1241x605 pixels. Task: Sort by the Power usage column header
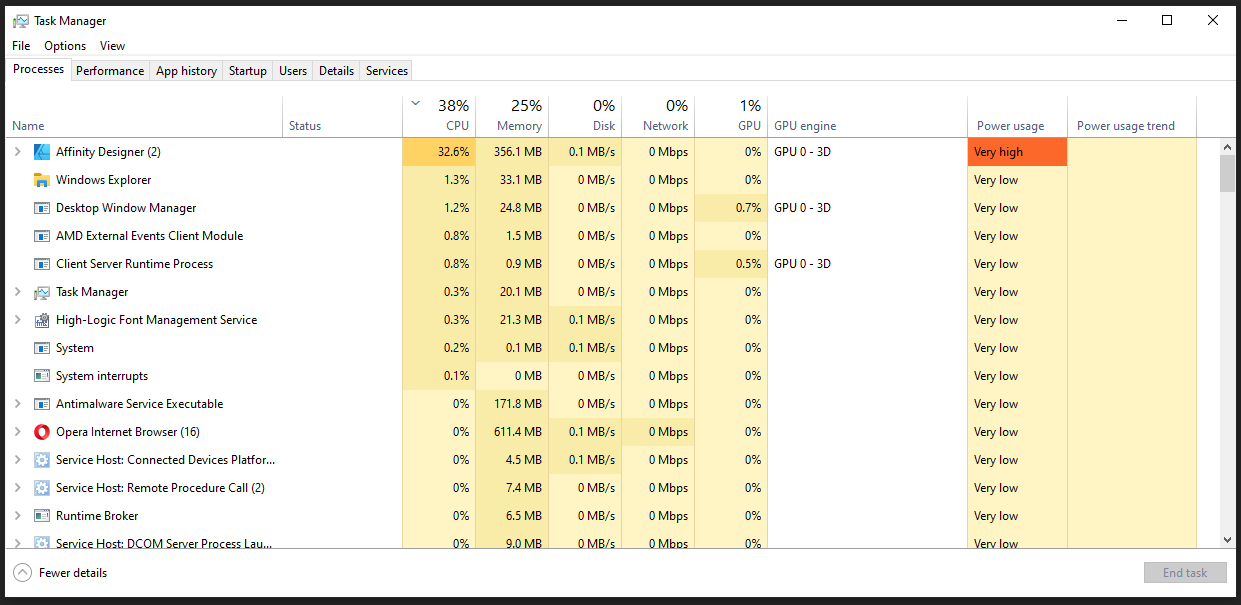pos(1017,116)
